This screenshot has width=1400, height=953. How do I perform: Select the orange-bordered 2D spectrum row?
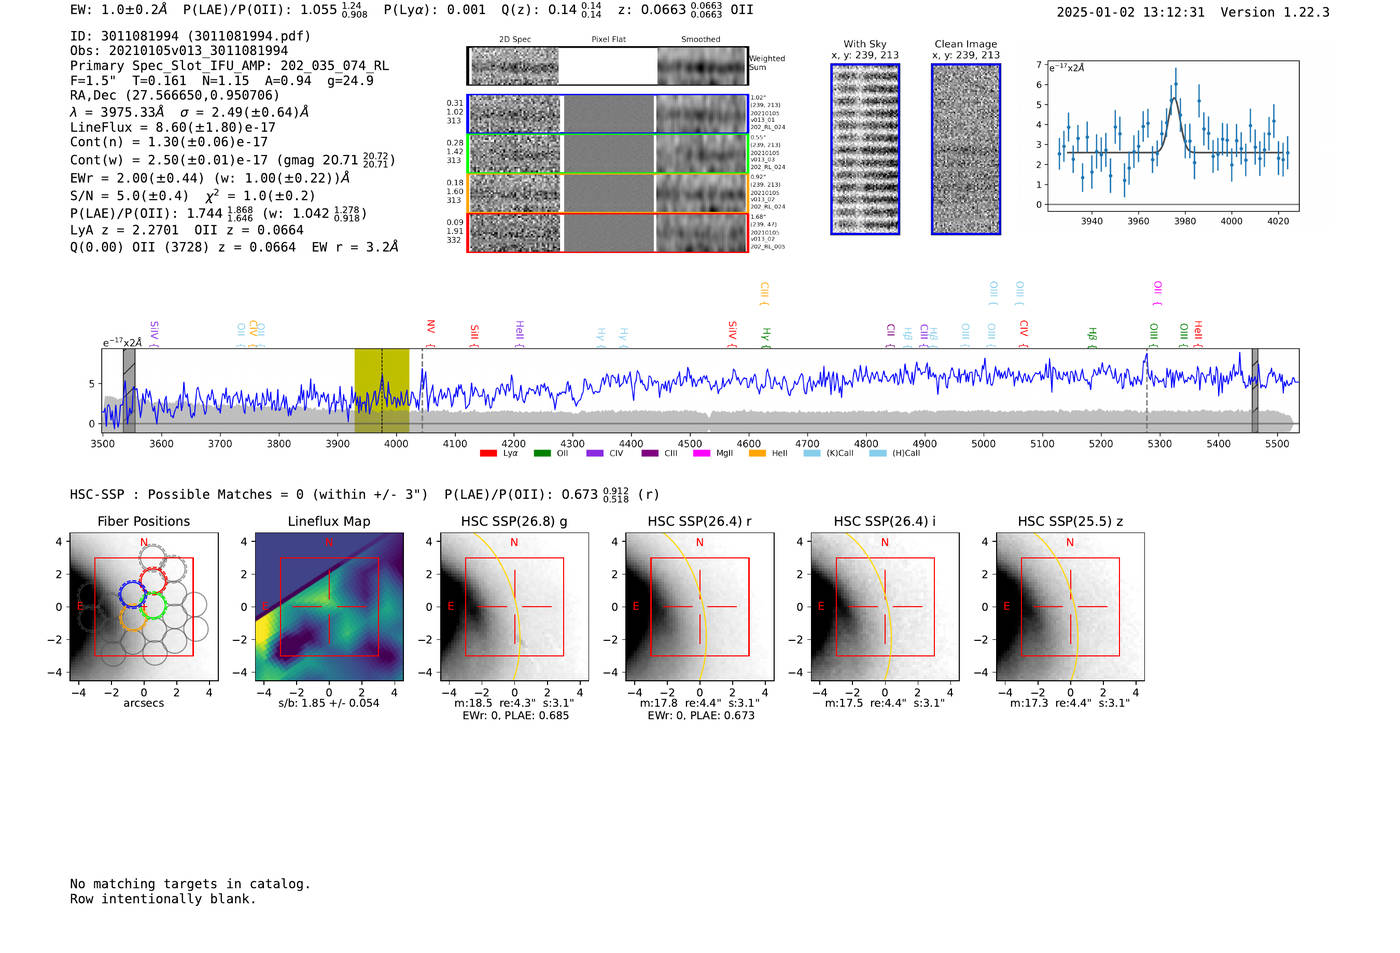click(x=608, y=193)
